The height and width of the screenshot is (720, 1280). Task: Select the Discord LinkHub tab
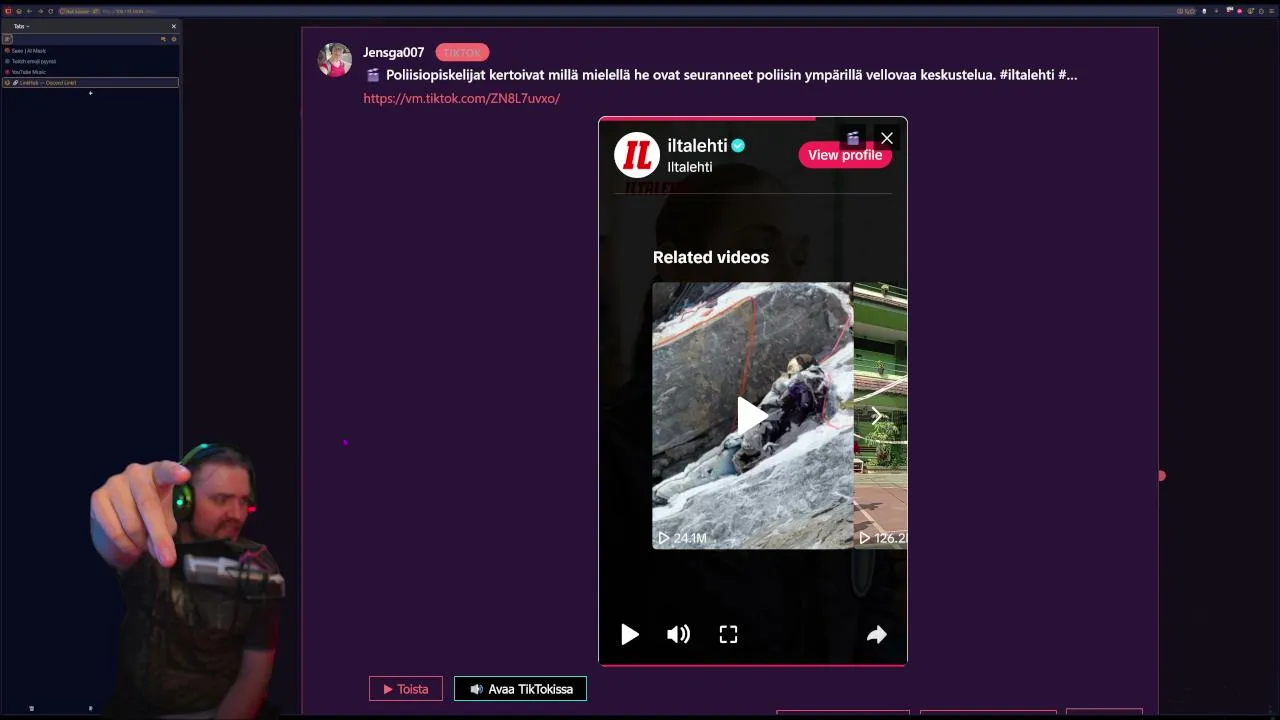click(90, 82)
